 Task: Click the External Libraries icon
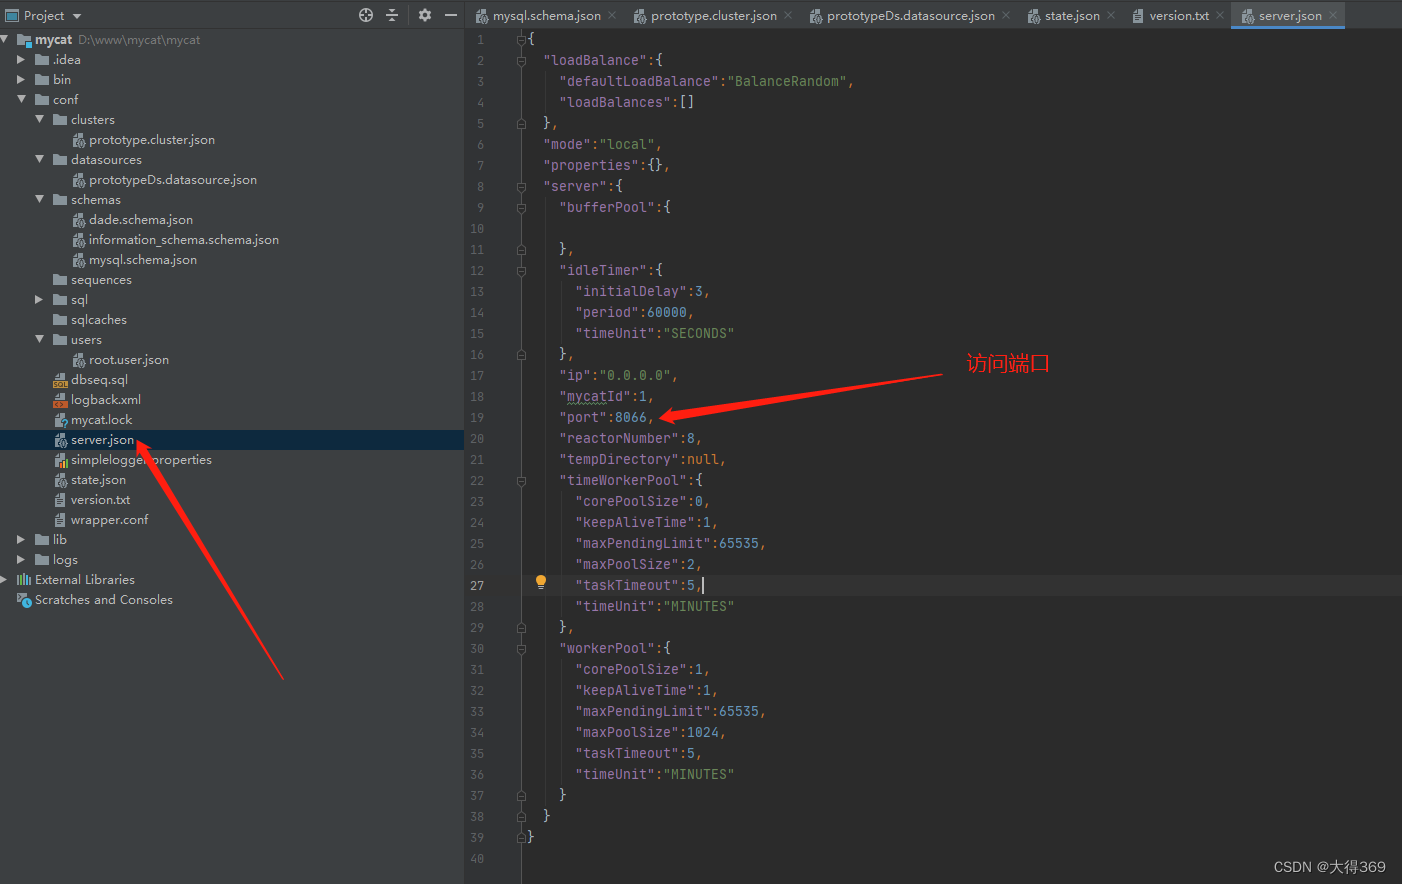point(24,580)
